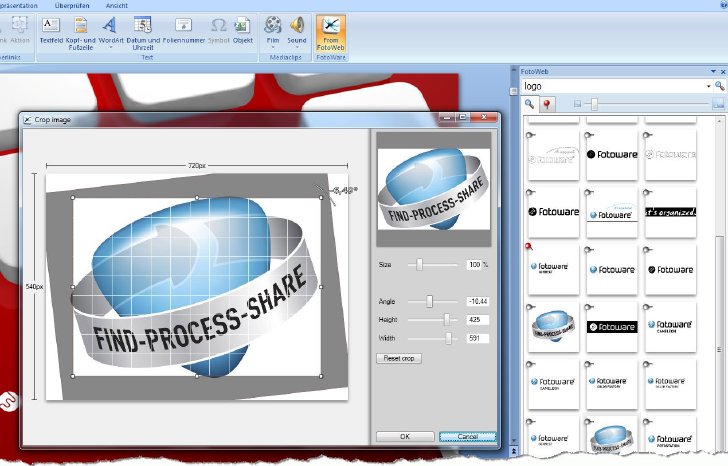
Task: Select Fotoware logo thumbnail with blue underline
Action: (x=612, y=213)
